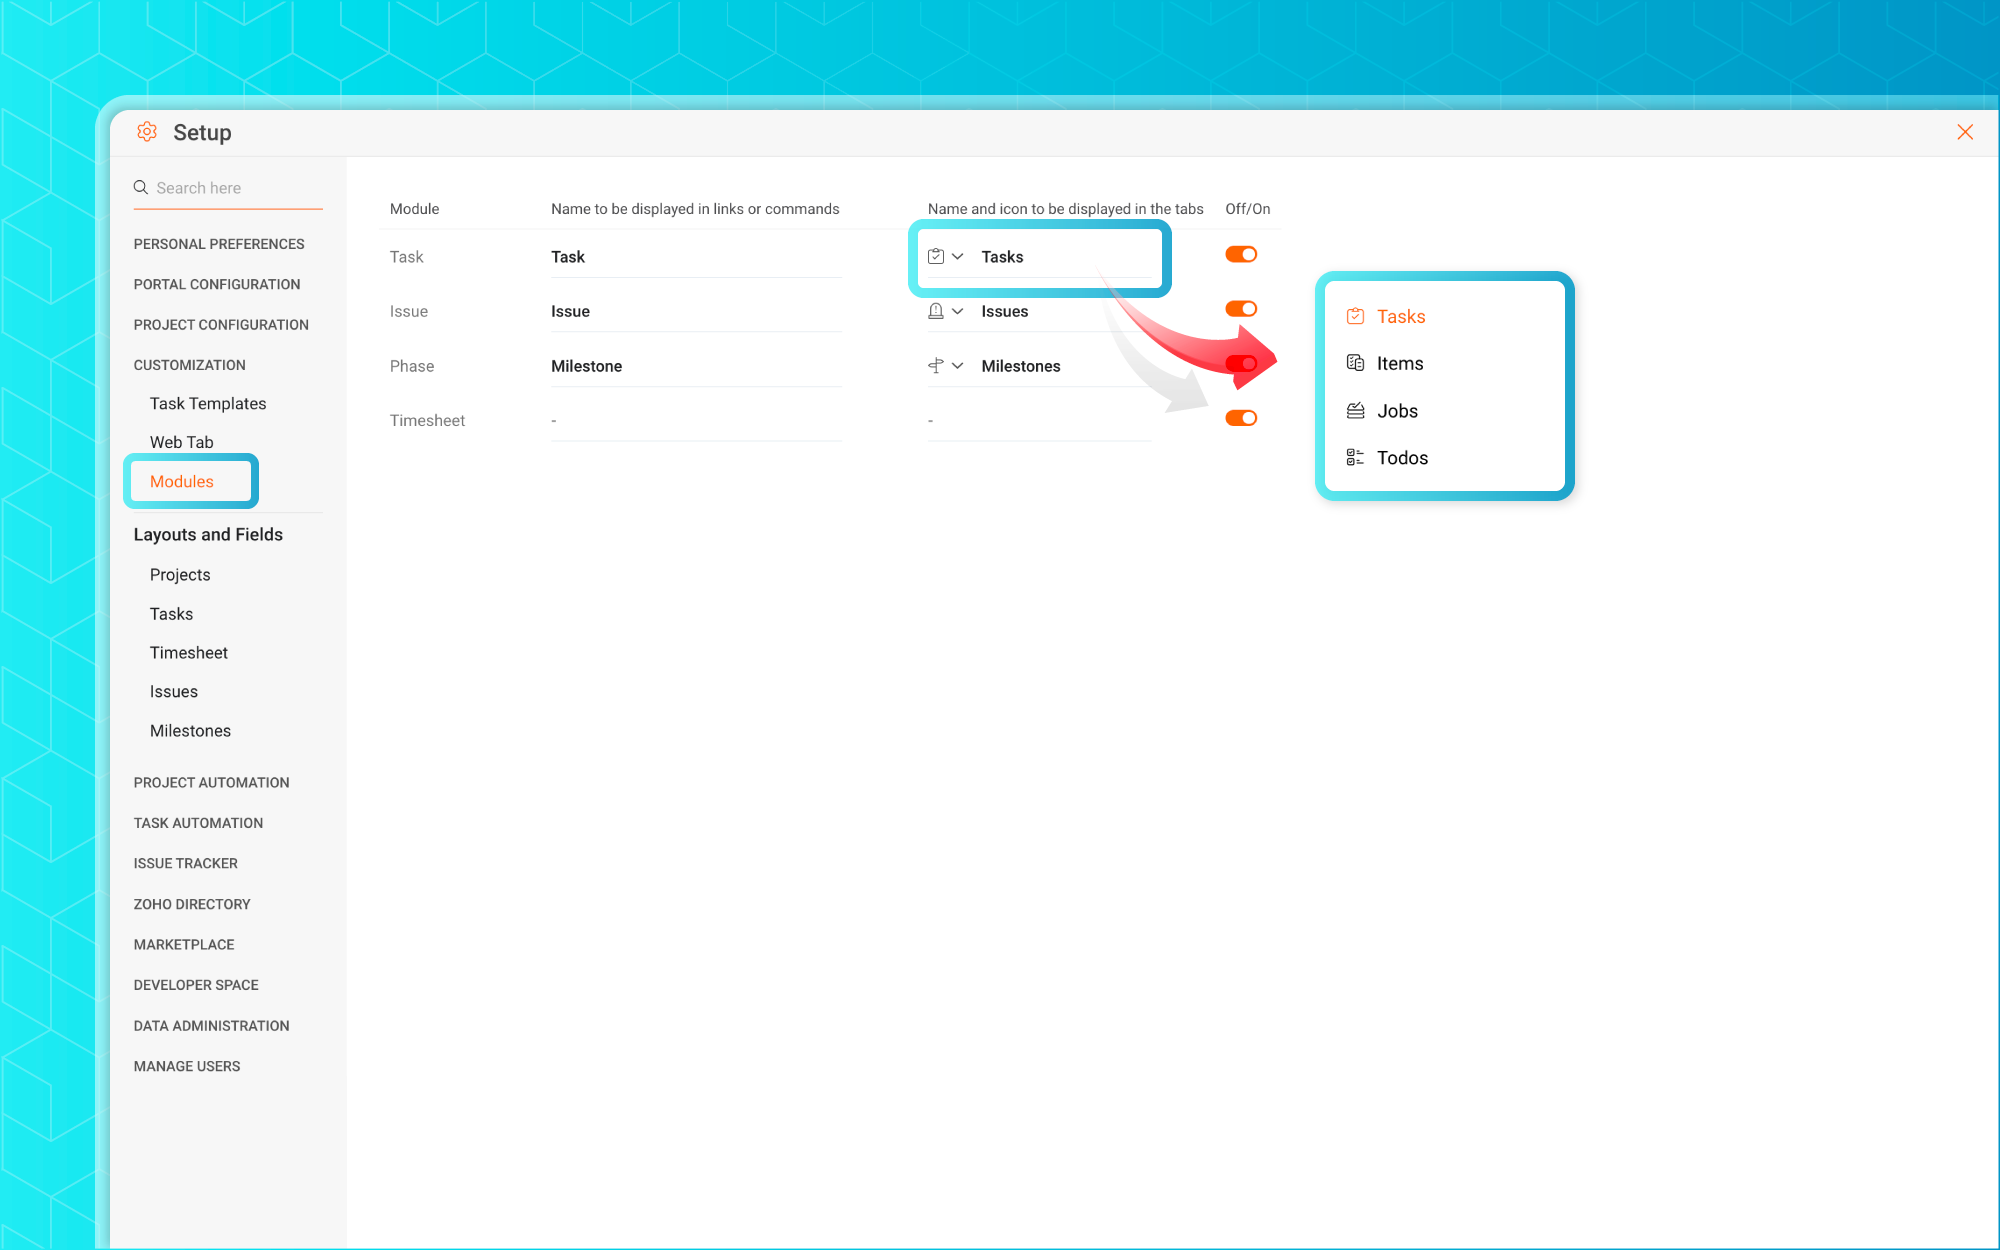Click the Issues bell tab icon
Viewport: 2000px width, 1250px height.
pyautogui.click(x=936, y=311)
